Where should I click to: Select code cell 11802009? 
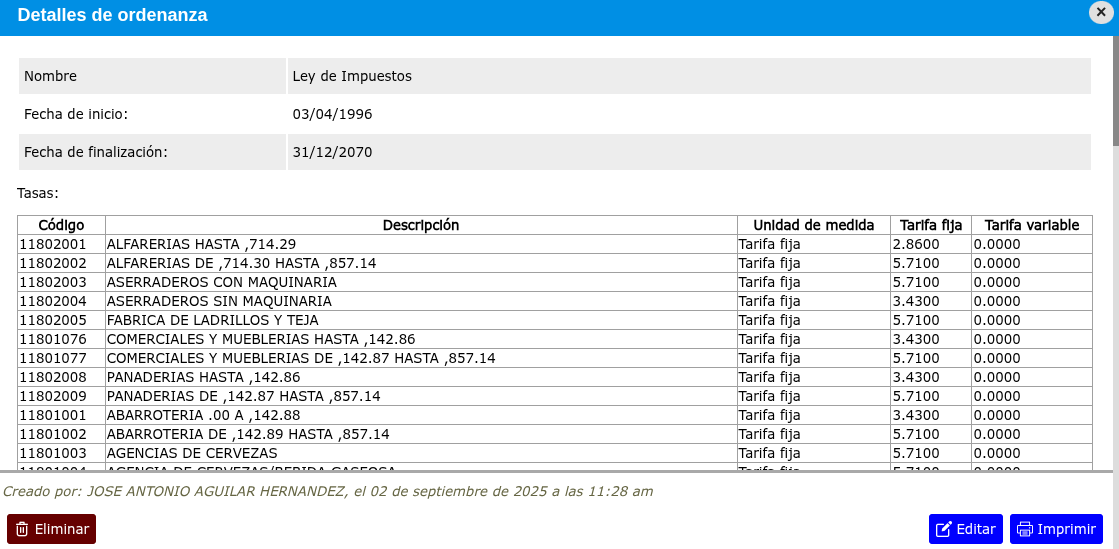pos(61,396)
